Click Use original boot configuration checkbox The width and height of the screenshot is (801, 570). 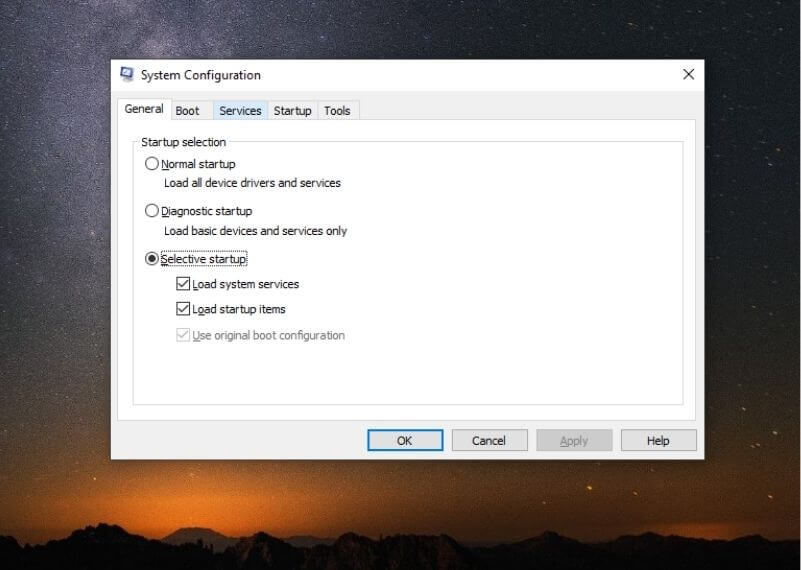[183, 335]
